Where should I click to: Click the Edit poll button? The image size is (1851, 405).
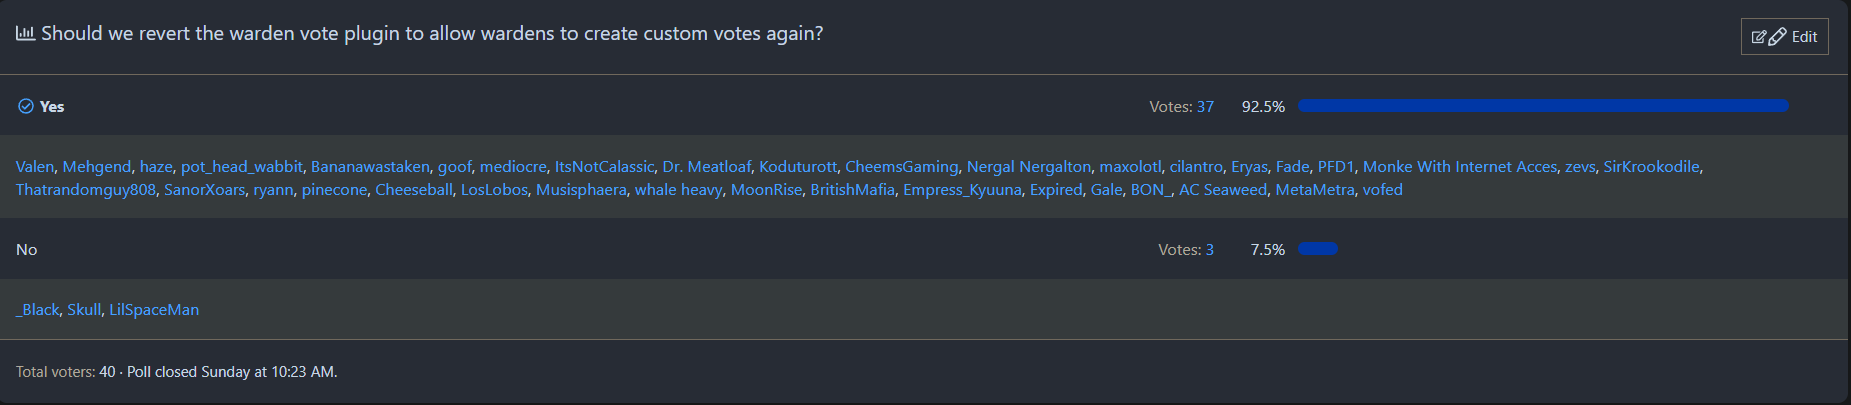[x=1784, y=37]
